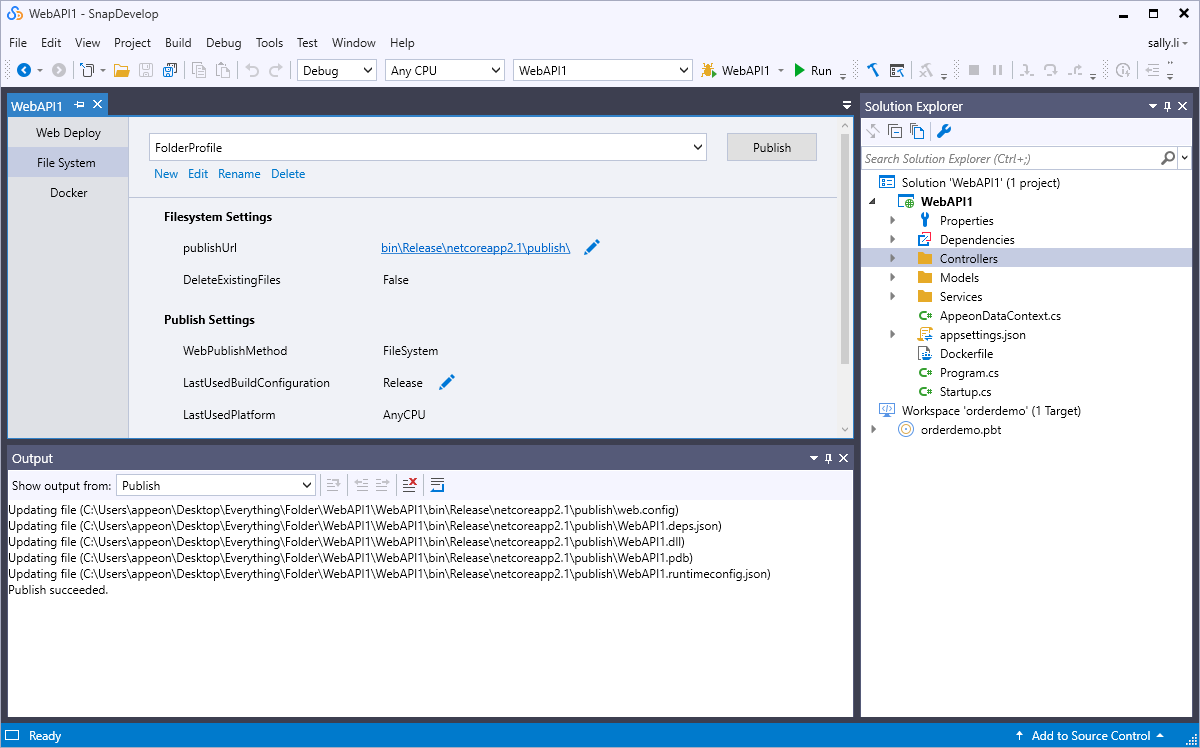Edit LastUsedBuildConfiguration with its pencil icon
1200x748 pixels.
point(447,382)
